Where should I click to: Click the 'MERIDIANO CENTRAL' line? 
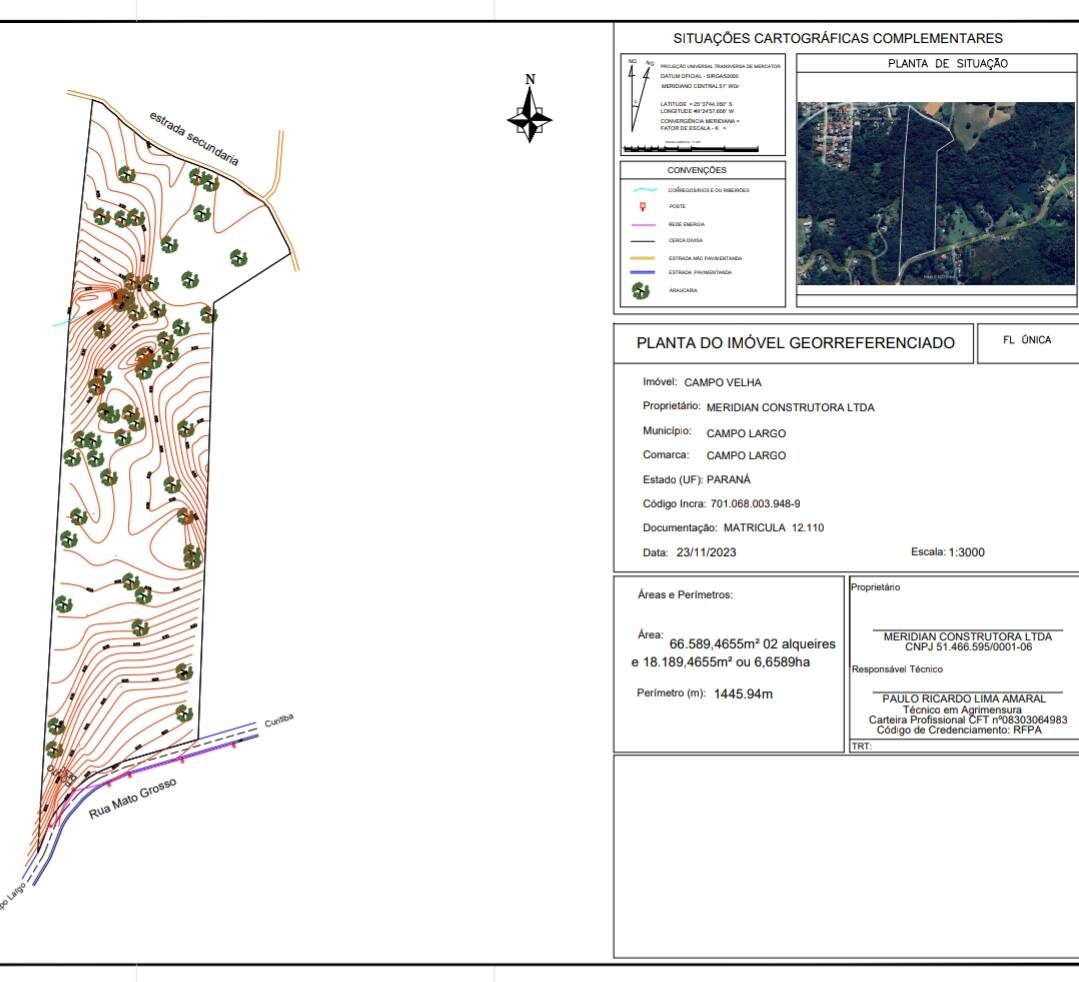pos(699,86)
